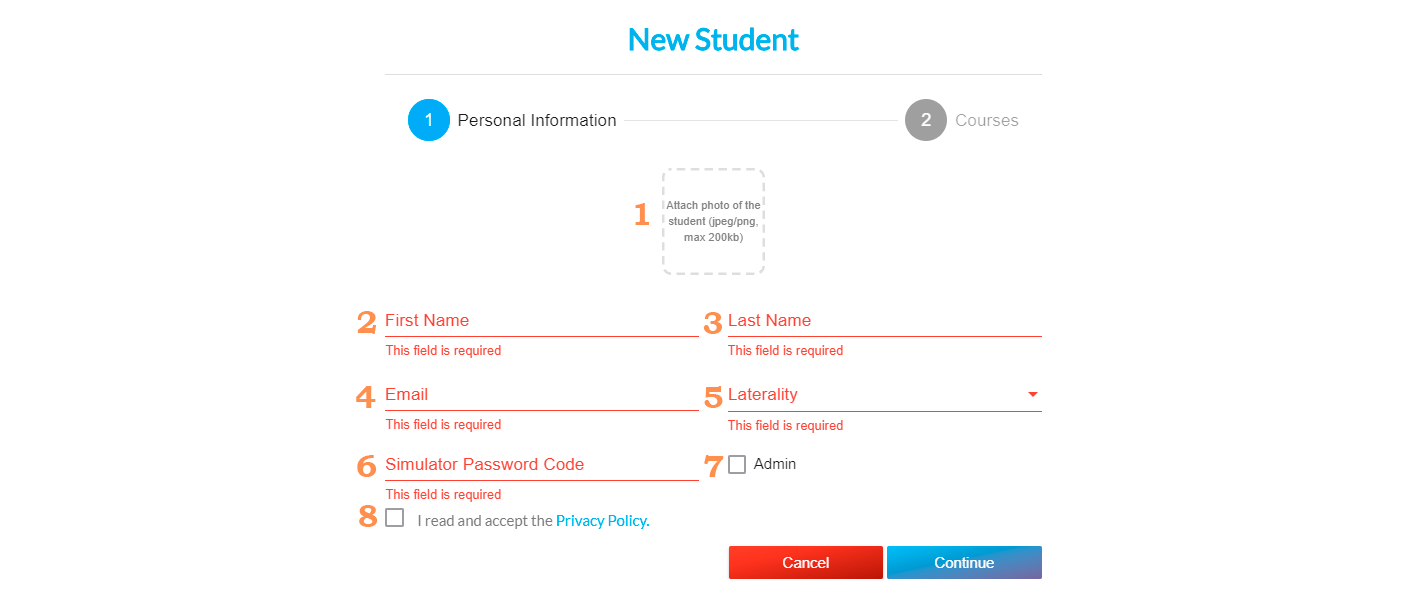Image resolution: width=1428 pixels, height=592 pixels.
Task: Click into the Email field
Action: [x=541, y=394]
